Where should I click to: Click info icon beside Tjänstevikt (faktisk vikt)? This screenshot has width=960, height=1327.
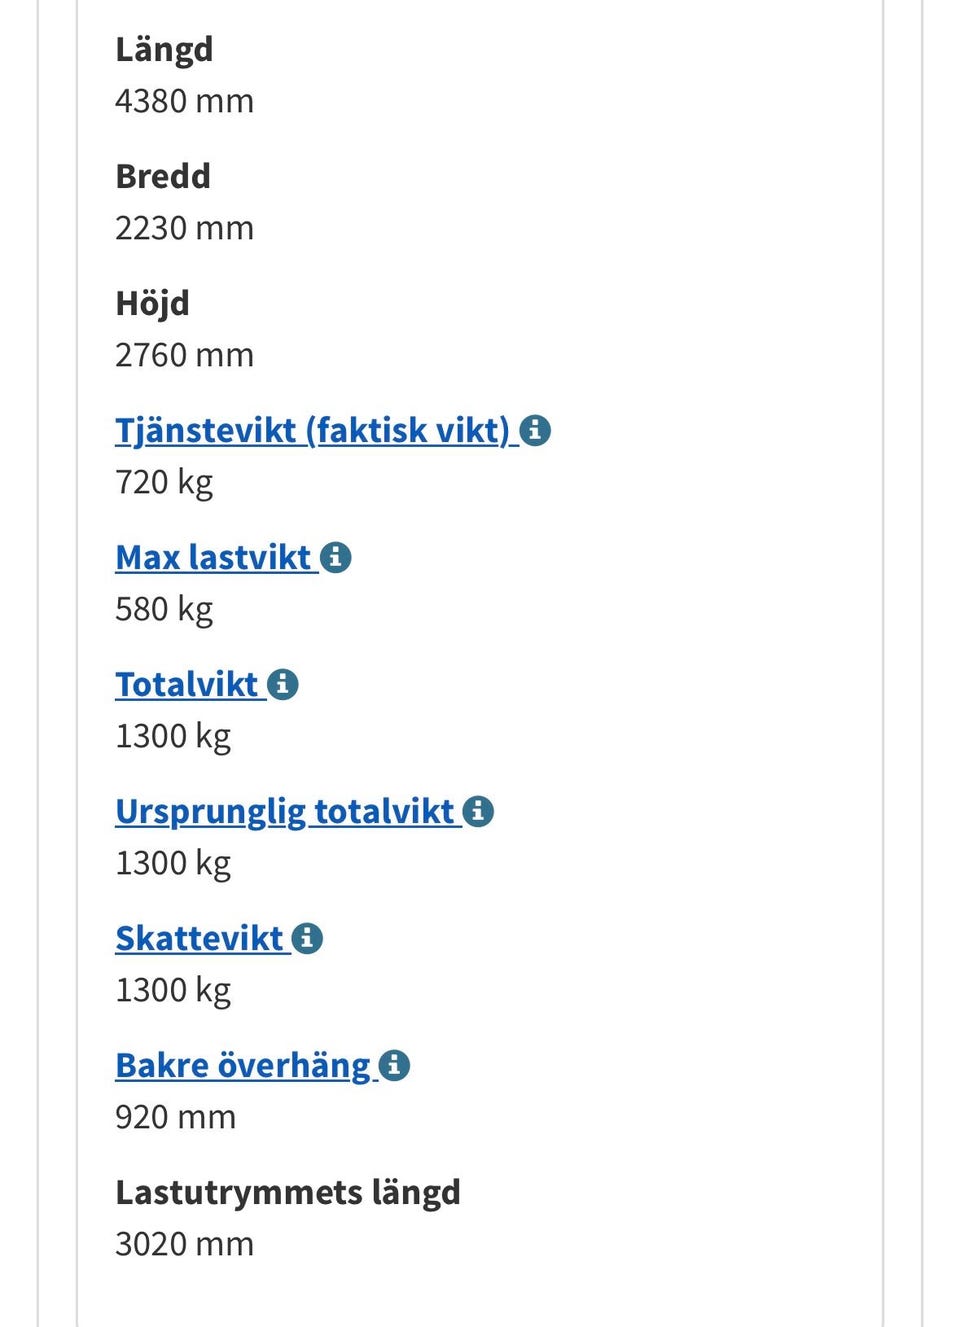click(x=535, y=430)
